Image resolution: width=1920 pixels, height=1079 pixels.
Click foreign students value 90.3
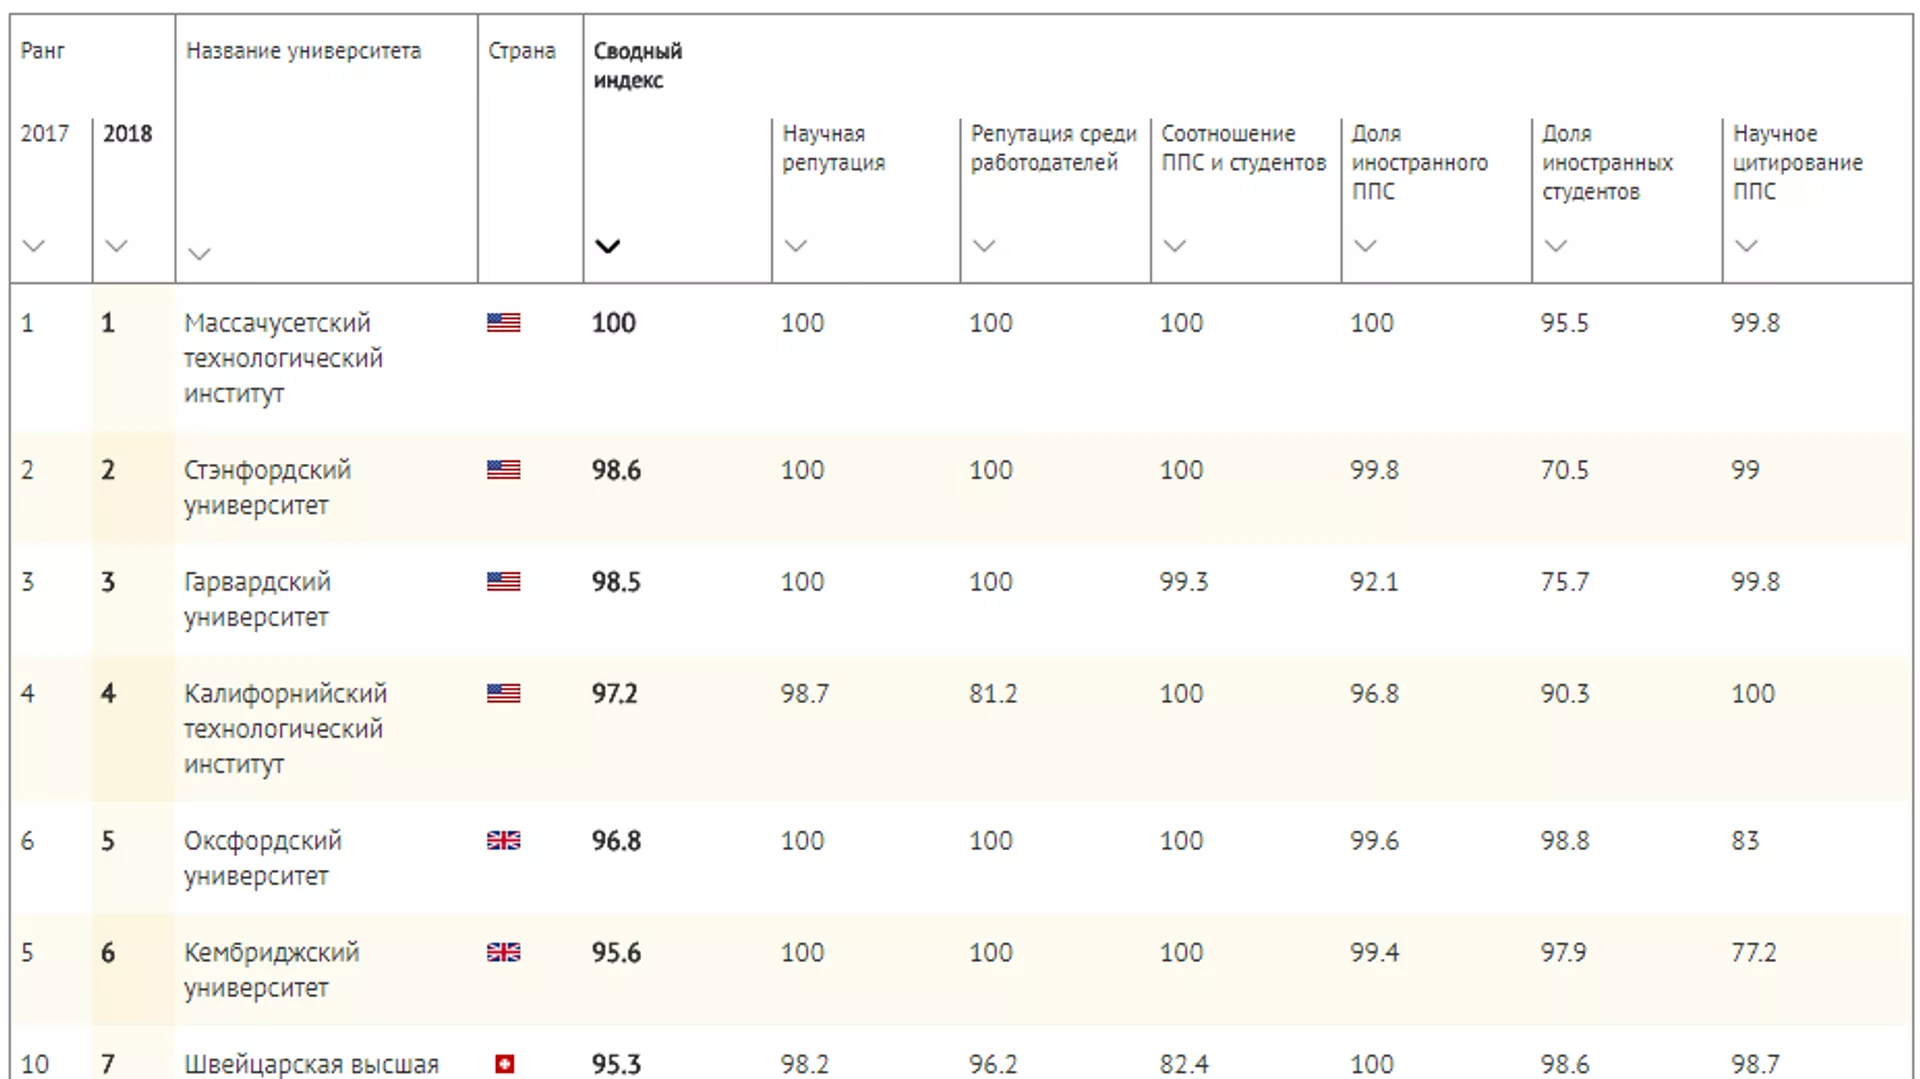coord(1564,694)
